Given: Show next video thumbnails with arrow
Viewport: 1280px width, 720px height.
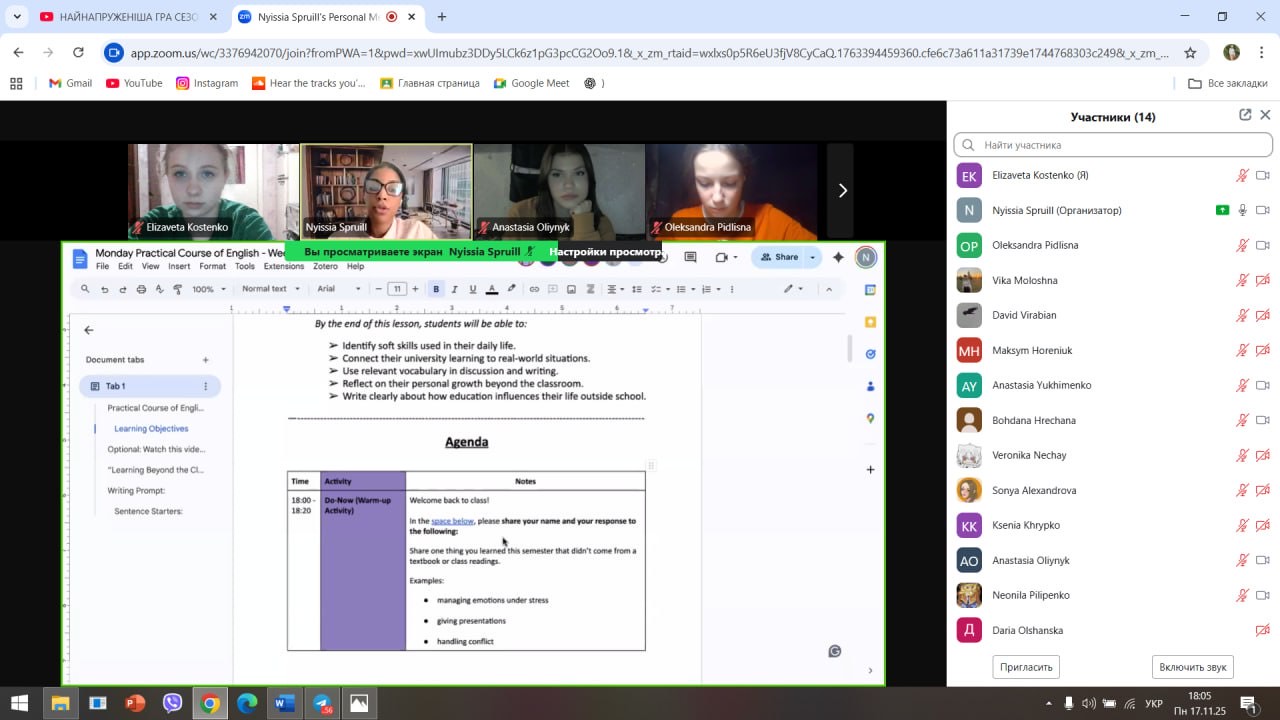Looking at the screenshot, I should click(842, 190).
